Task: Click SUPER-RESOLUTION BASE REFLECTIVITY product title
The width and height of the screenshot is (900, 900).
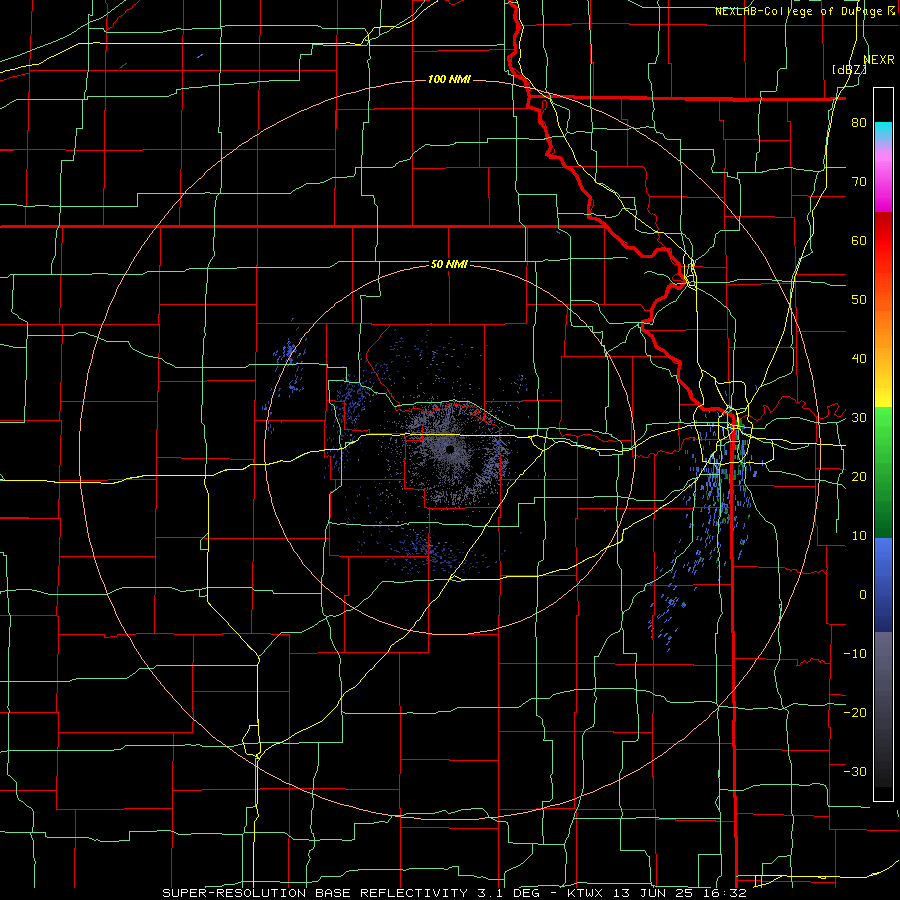Action: pyautogui.click(x=315, y=893)
